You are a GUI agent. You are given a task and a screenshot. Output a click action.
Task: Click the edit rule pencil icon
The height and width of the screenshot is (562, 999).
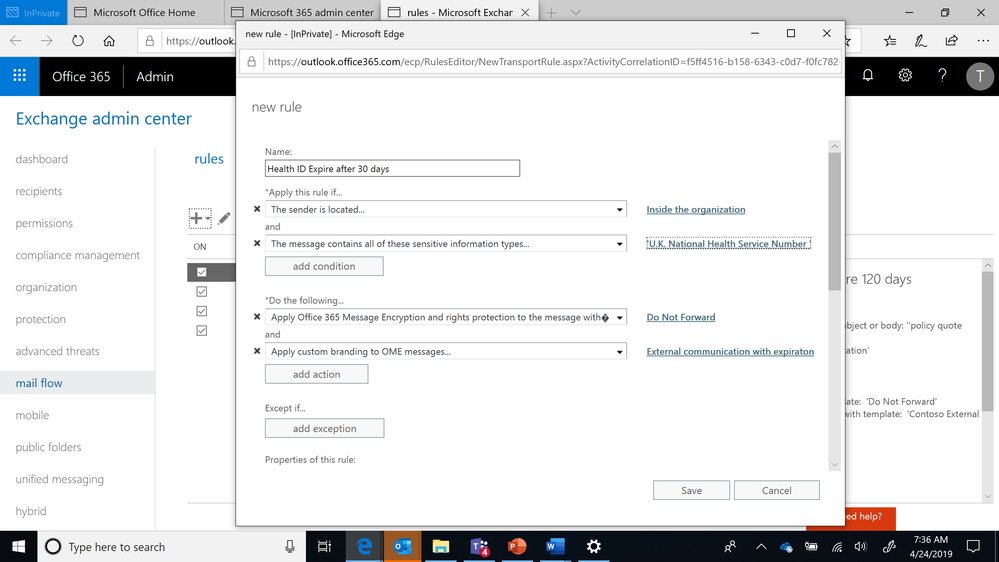224,218
